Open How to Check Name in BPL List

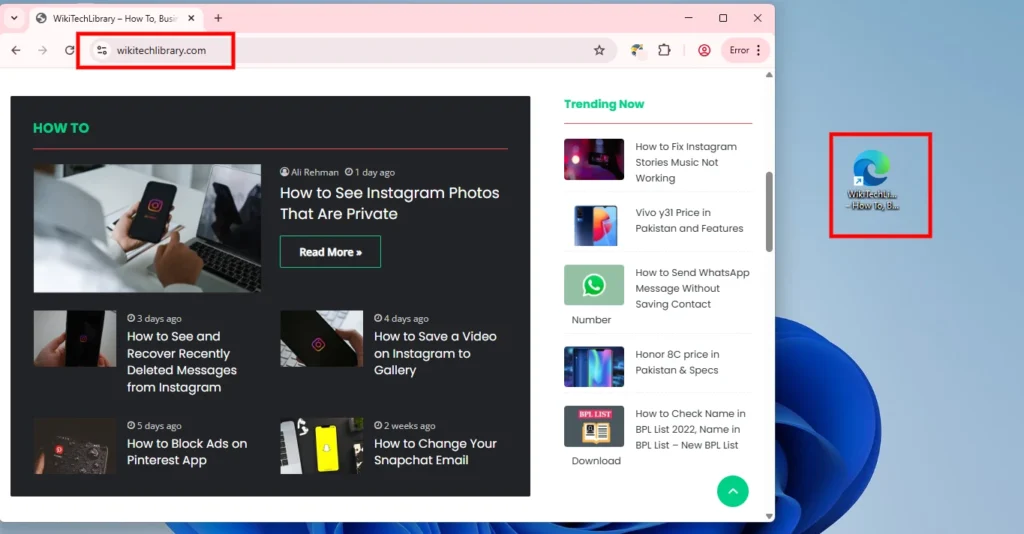690,430
